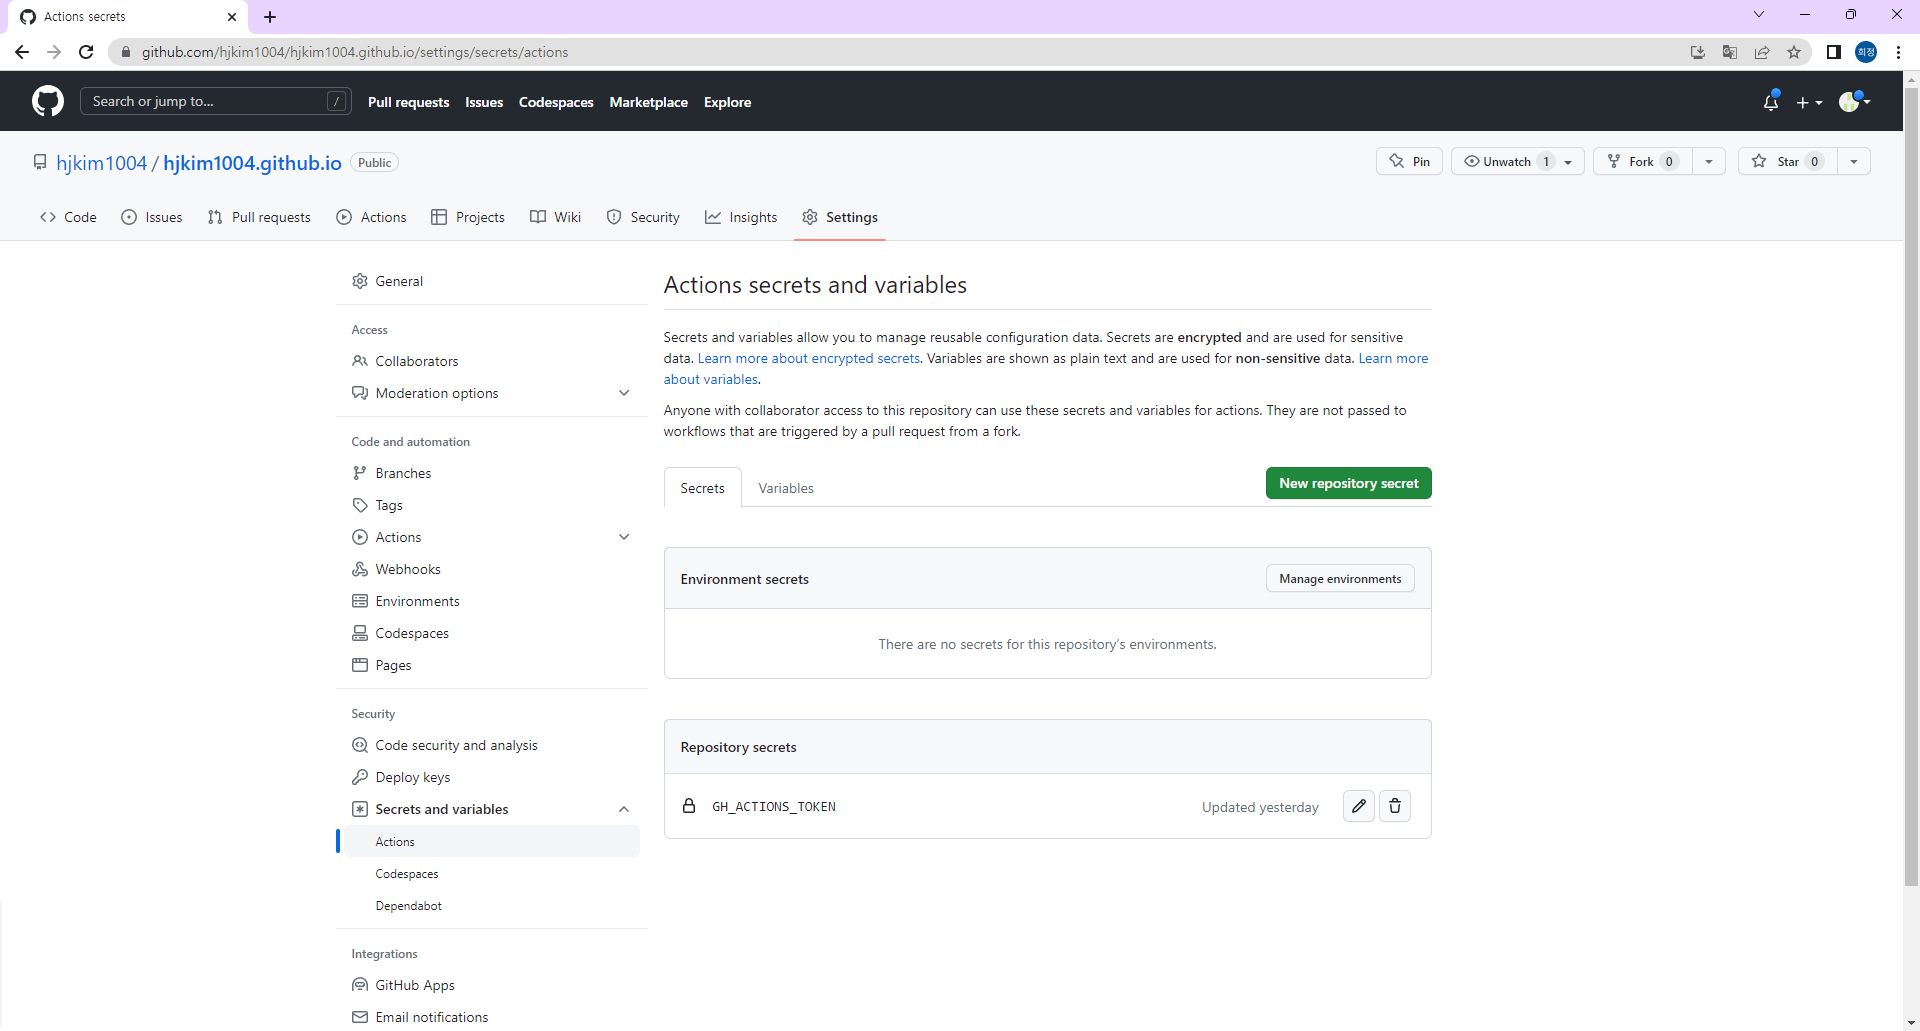1920x1031 pixels.
Task: Open the Chrome three-dot menu
Action: [x=1898, y=52]
